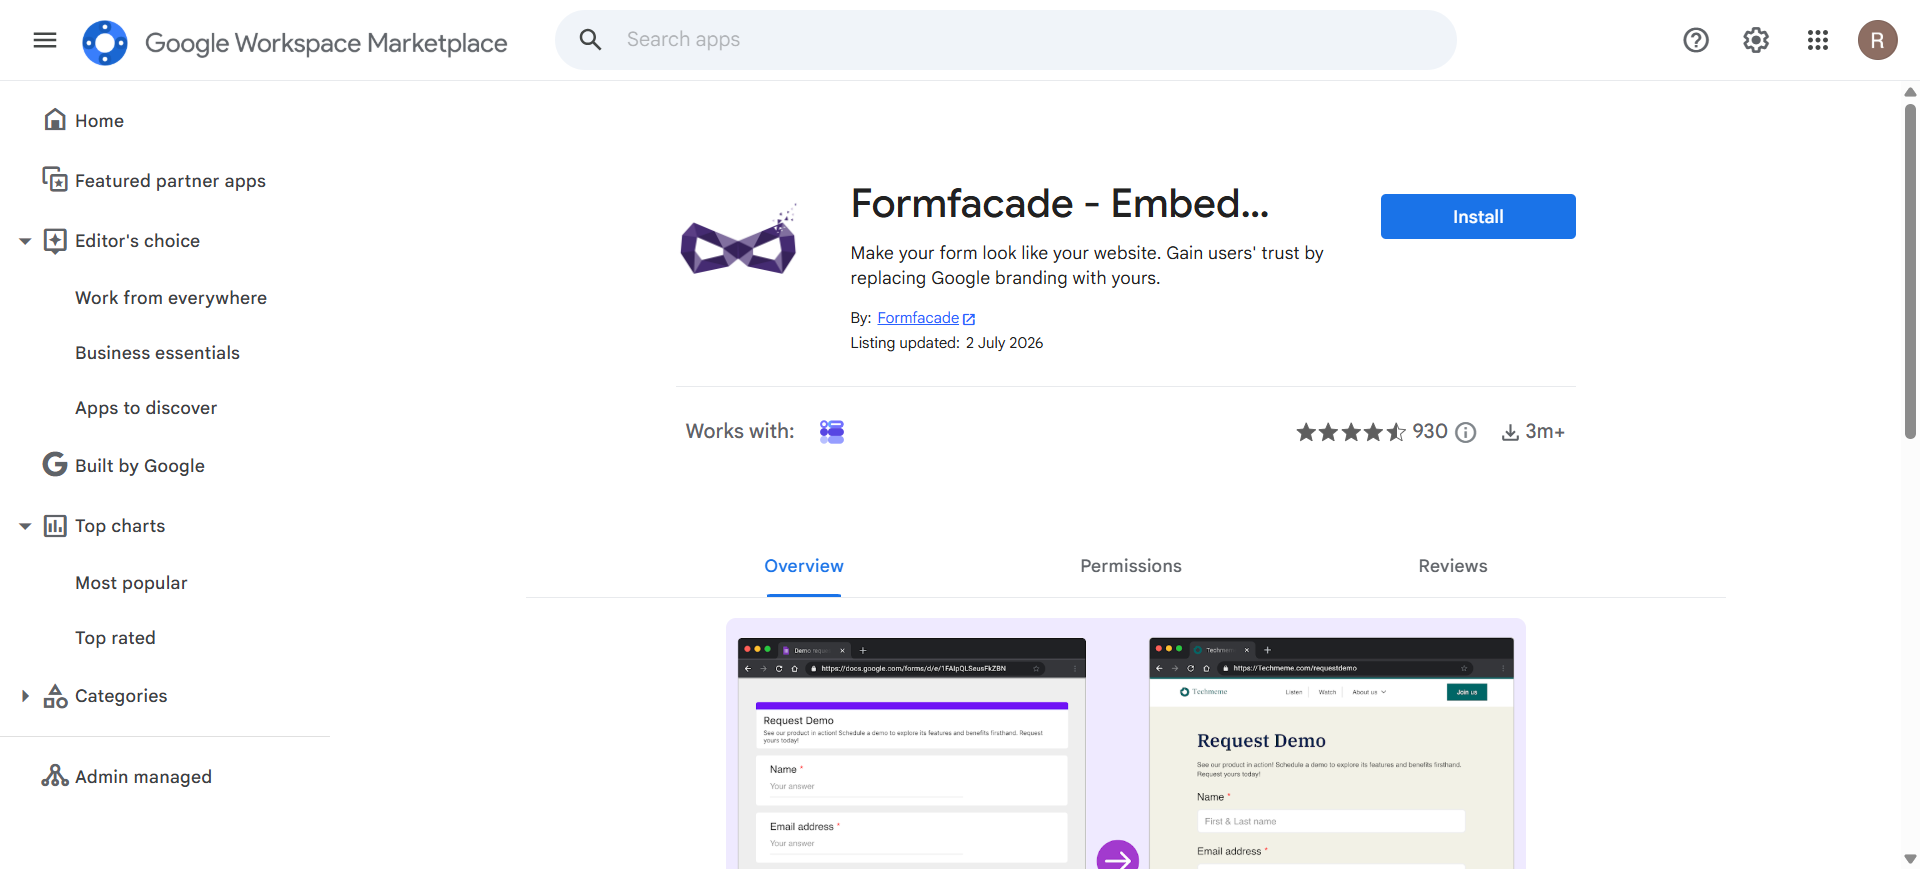Image resolution: width=1920 pixels, height=869 pixels.
Task: Open Work from everywhere
Action: coord(171,298)
